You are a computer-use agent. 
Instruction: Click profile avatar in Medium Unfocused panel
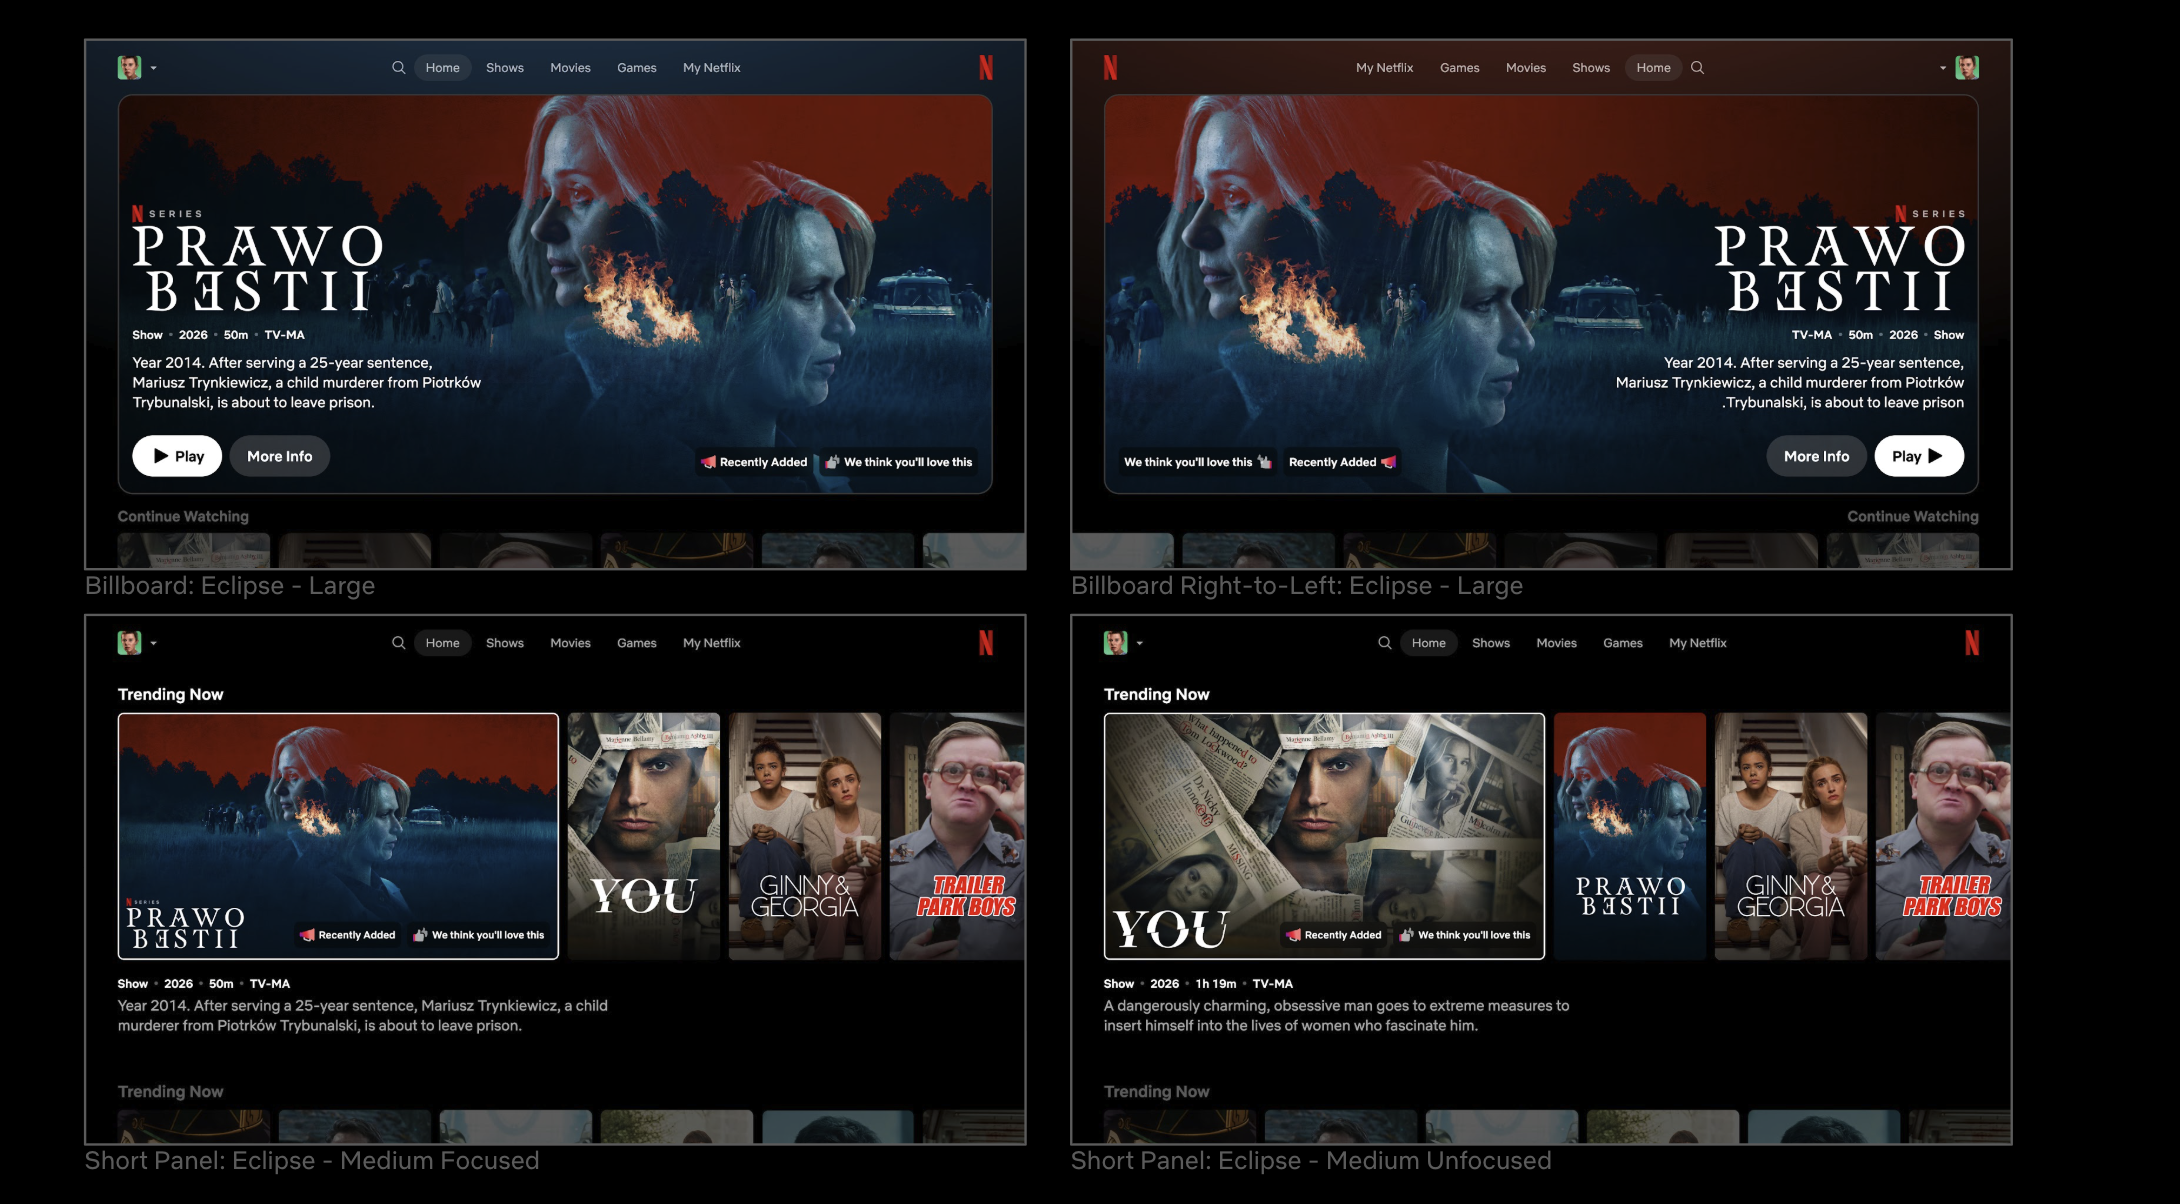click(1115, 643)
